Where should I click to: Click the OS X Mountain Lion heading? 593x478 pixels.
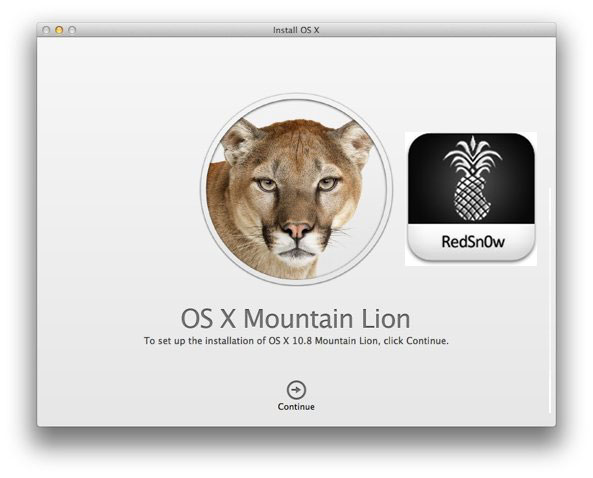296,318
